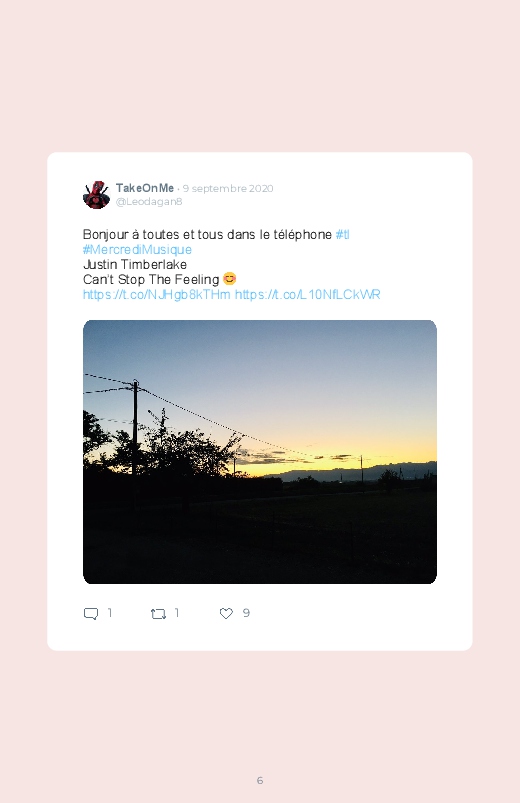The width and height of the screenshot is (520, 803).
Task: Click the TakeOnMe display name
Action: [145, 188]
